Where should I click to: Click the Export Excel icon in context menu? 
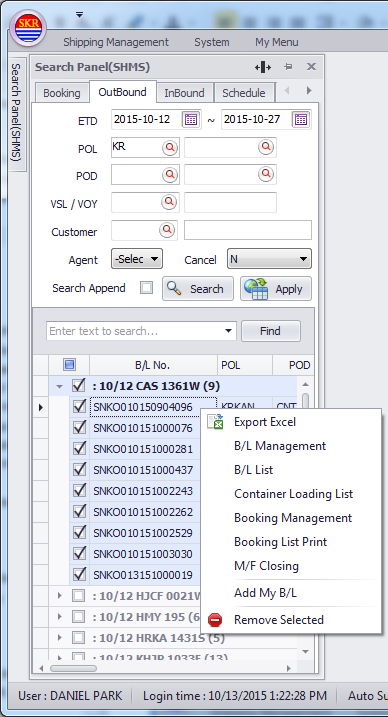tap(215, 422)
